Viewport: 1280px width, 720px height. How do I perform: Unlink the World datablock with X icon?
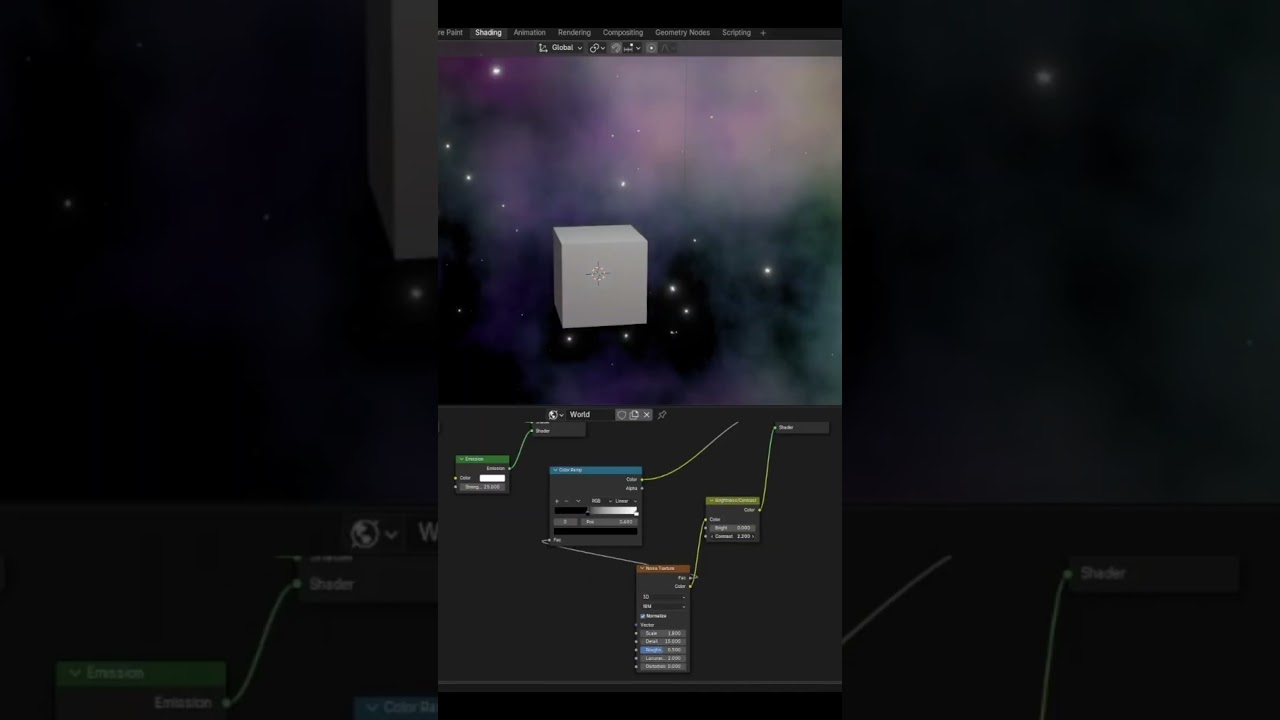[x=647, y=414]
